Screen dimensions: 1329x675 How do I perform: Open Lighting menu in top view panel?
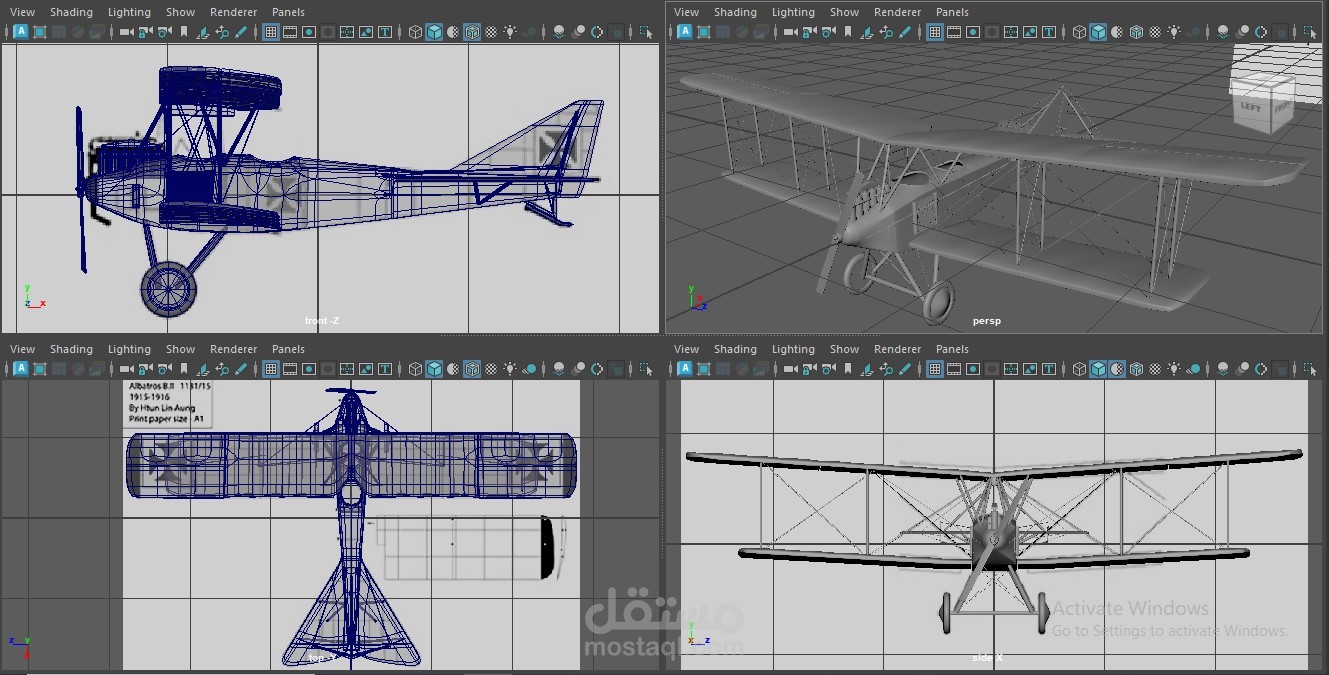click(129, 349)
